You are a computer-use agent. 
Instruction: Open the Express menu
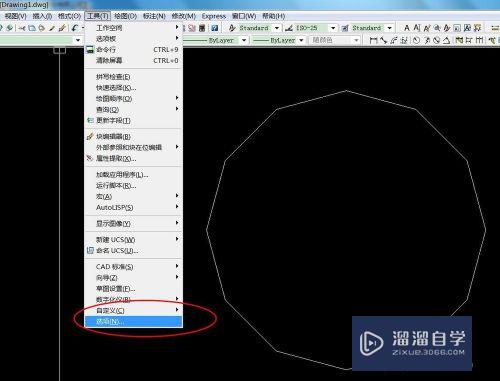(x=214, y=16)
